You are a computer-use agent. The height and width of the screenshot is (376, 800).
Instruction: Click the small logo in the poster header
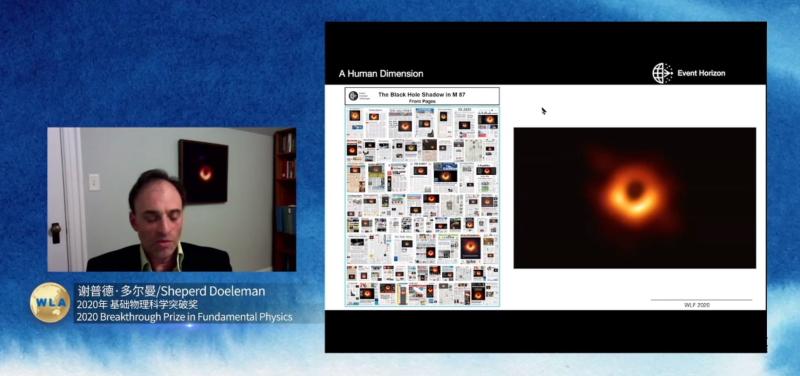pyautogui.click(x=353, y=96)
